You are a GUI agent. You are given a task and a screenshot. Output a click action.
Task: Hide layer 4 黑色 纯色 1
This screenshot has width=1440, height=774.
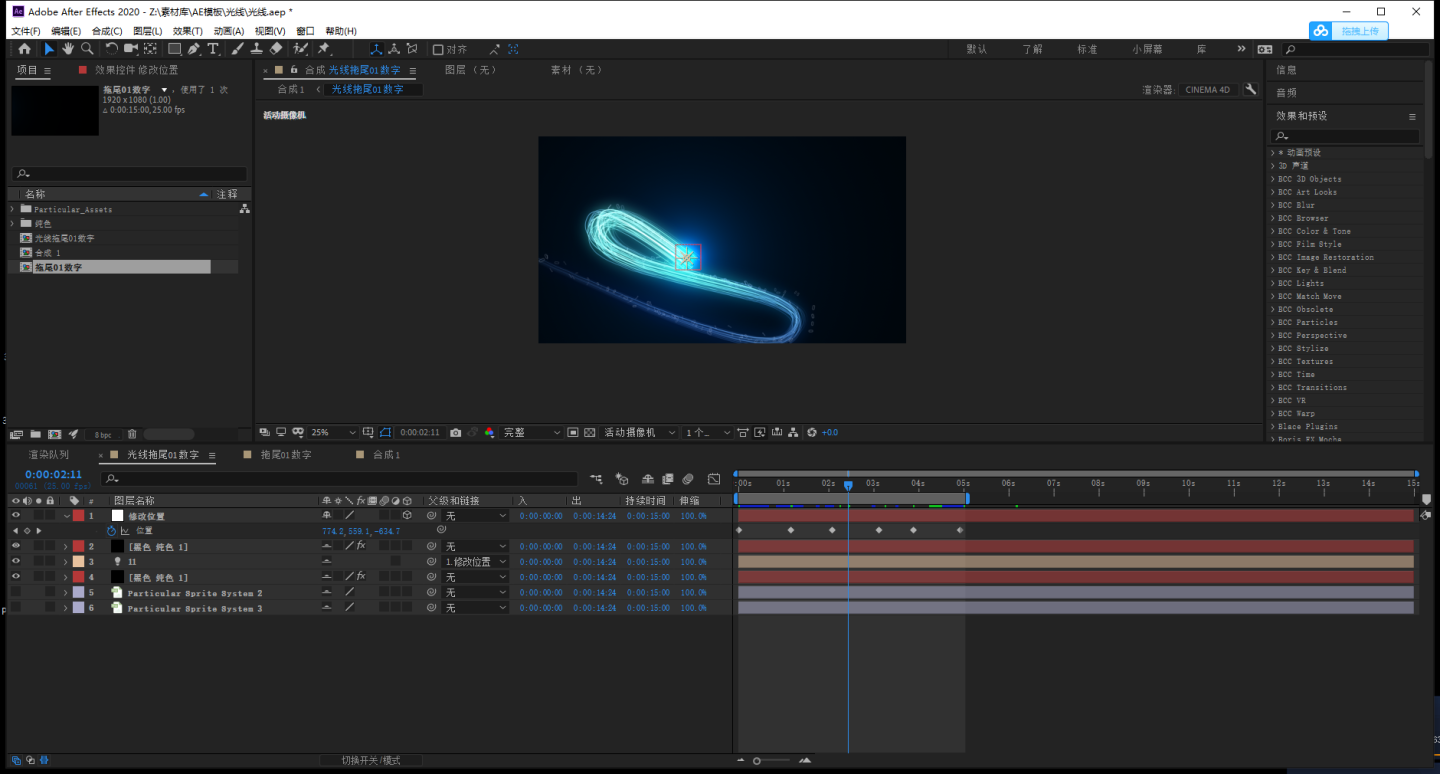(16, 577)
